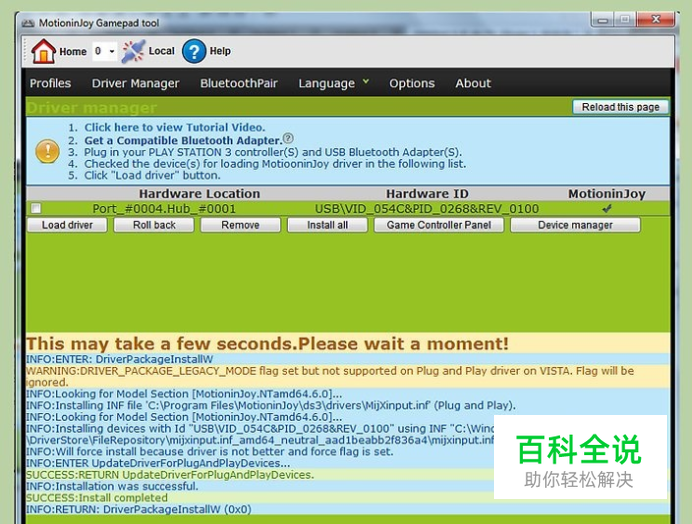Check the Port_#0004.Hub_#0001 device checkbox
This screenshot has width=692, height=524.
[36, 208]
